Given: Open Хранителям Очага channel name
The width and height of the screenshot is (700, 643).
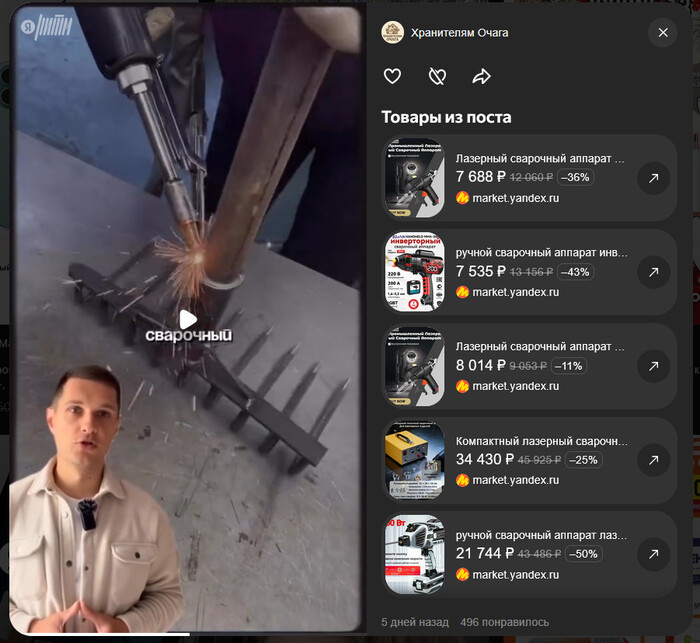Looking at the screenshot, I should (459, 33).
